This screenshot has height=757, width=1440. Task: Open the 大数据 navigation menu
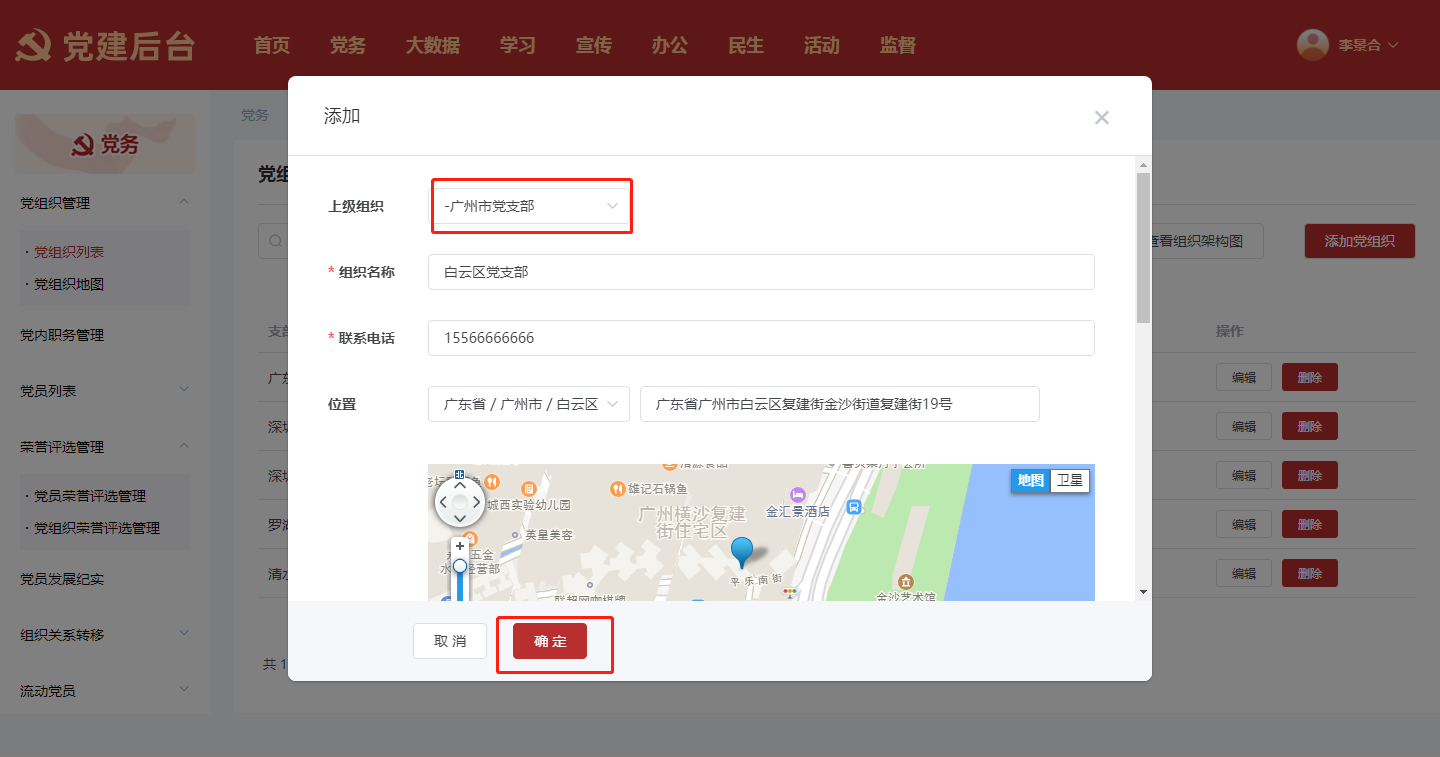(432, 45)
